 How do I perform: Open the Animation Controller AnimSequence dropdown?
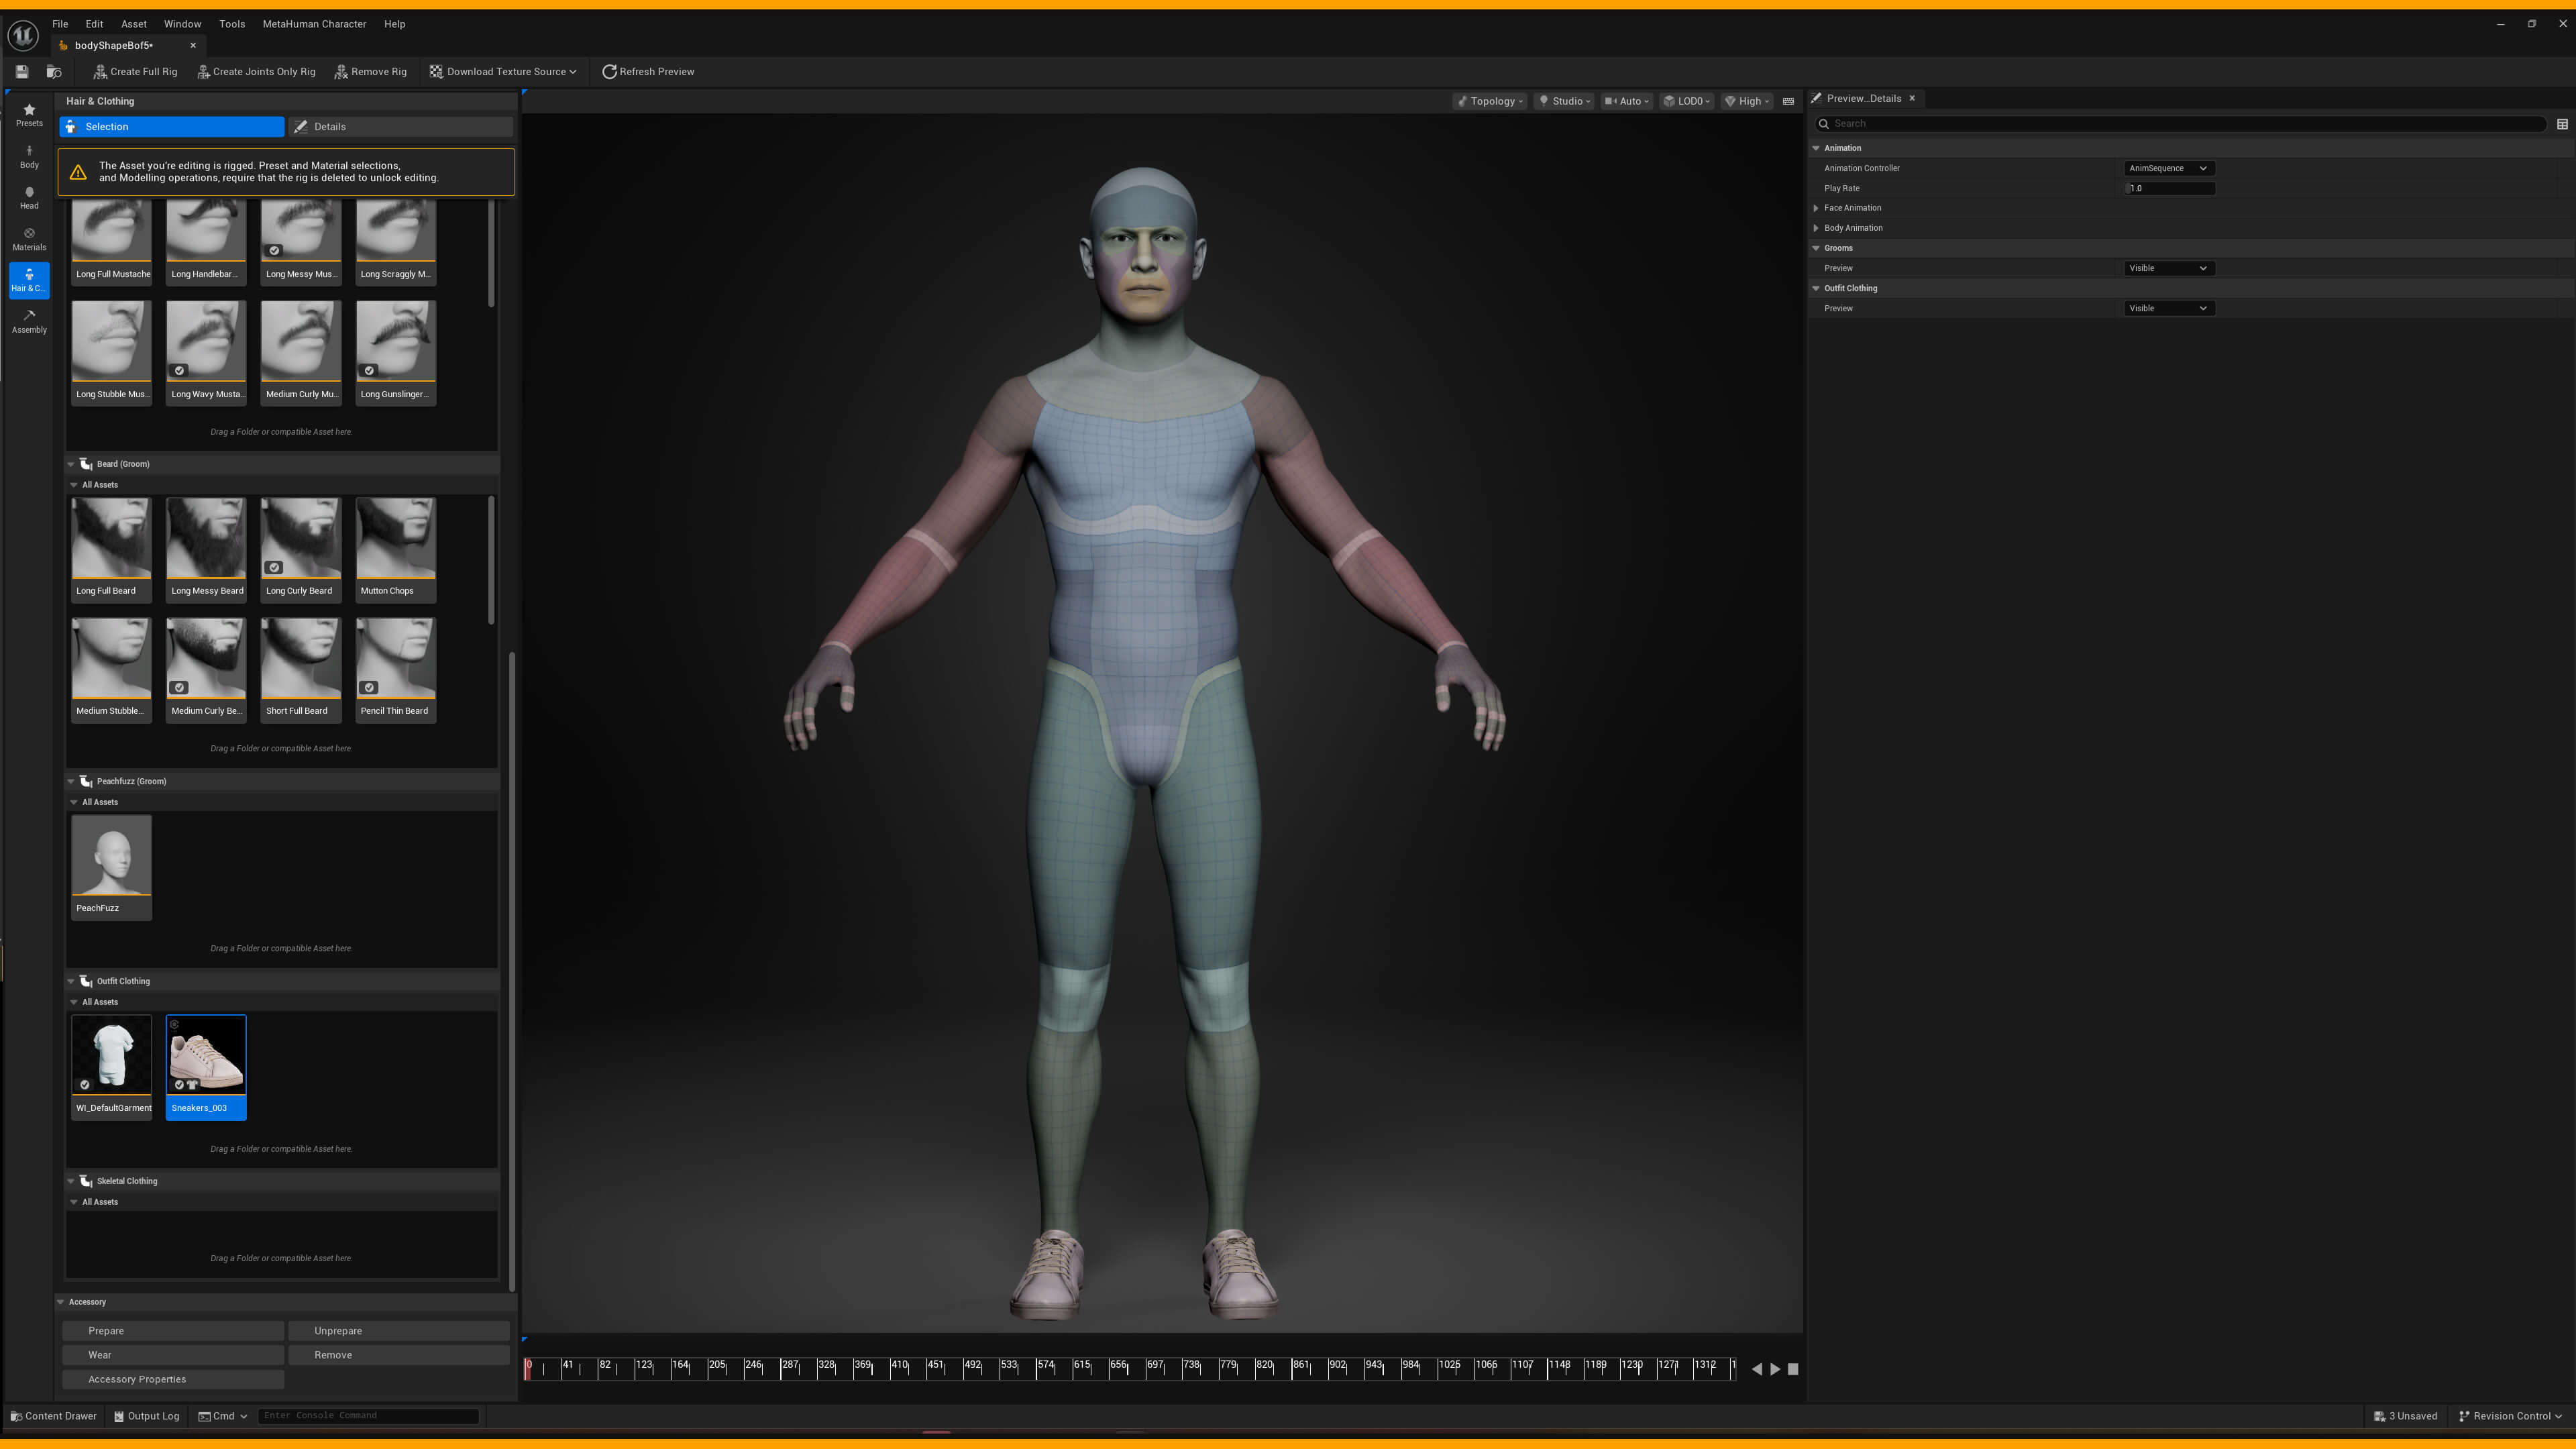2168,168
